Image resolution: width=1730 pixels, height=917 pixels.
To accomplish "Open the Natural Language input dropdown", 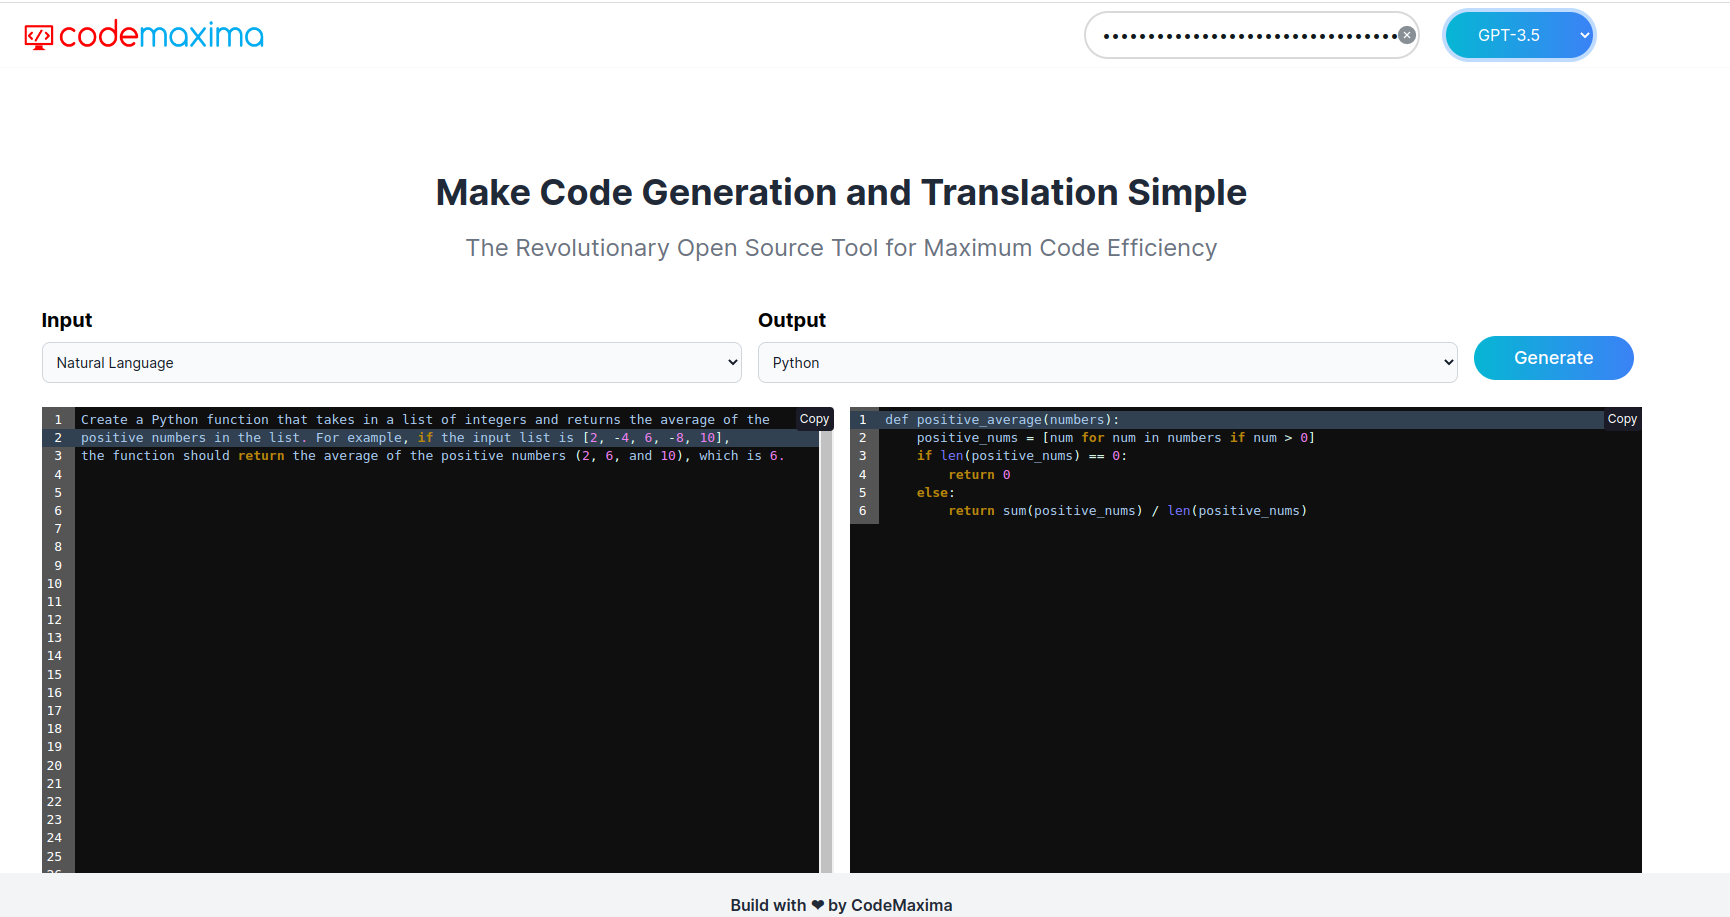I will (x=391, y=363).
